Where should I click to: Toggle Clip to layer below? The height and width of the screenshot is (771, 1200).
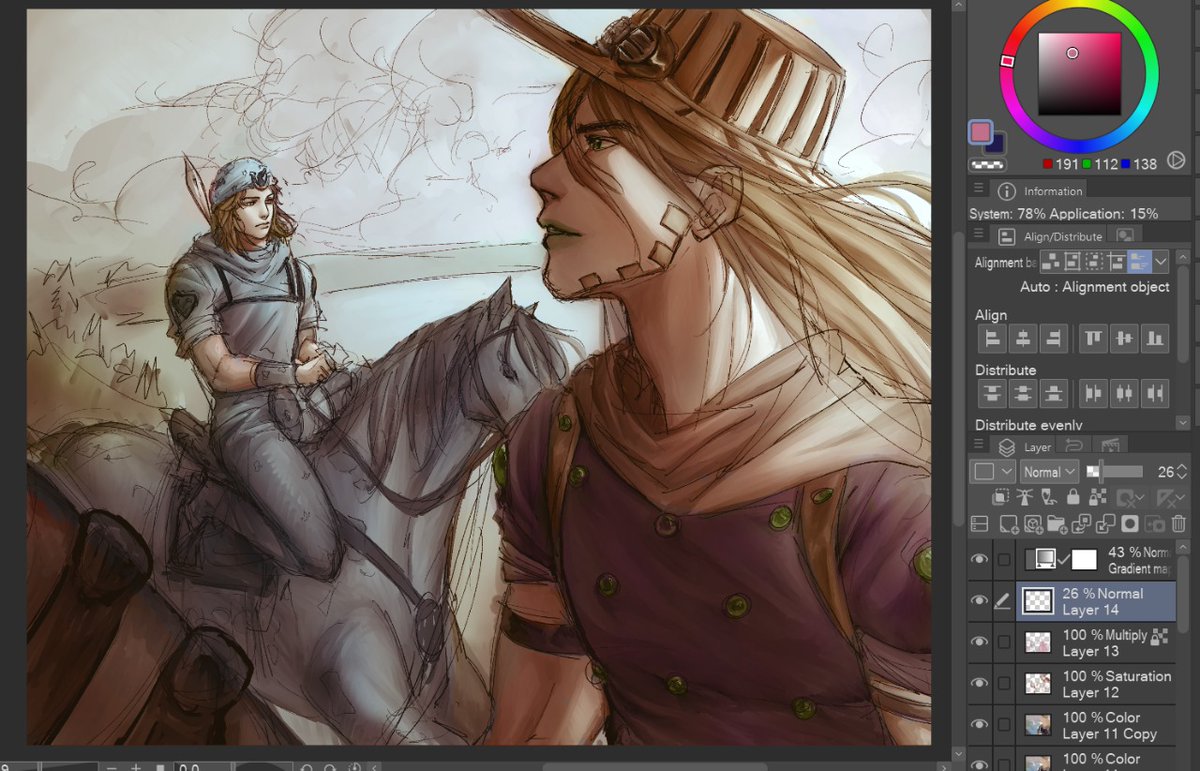tap(1000, 497)
